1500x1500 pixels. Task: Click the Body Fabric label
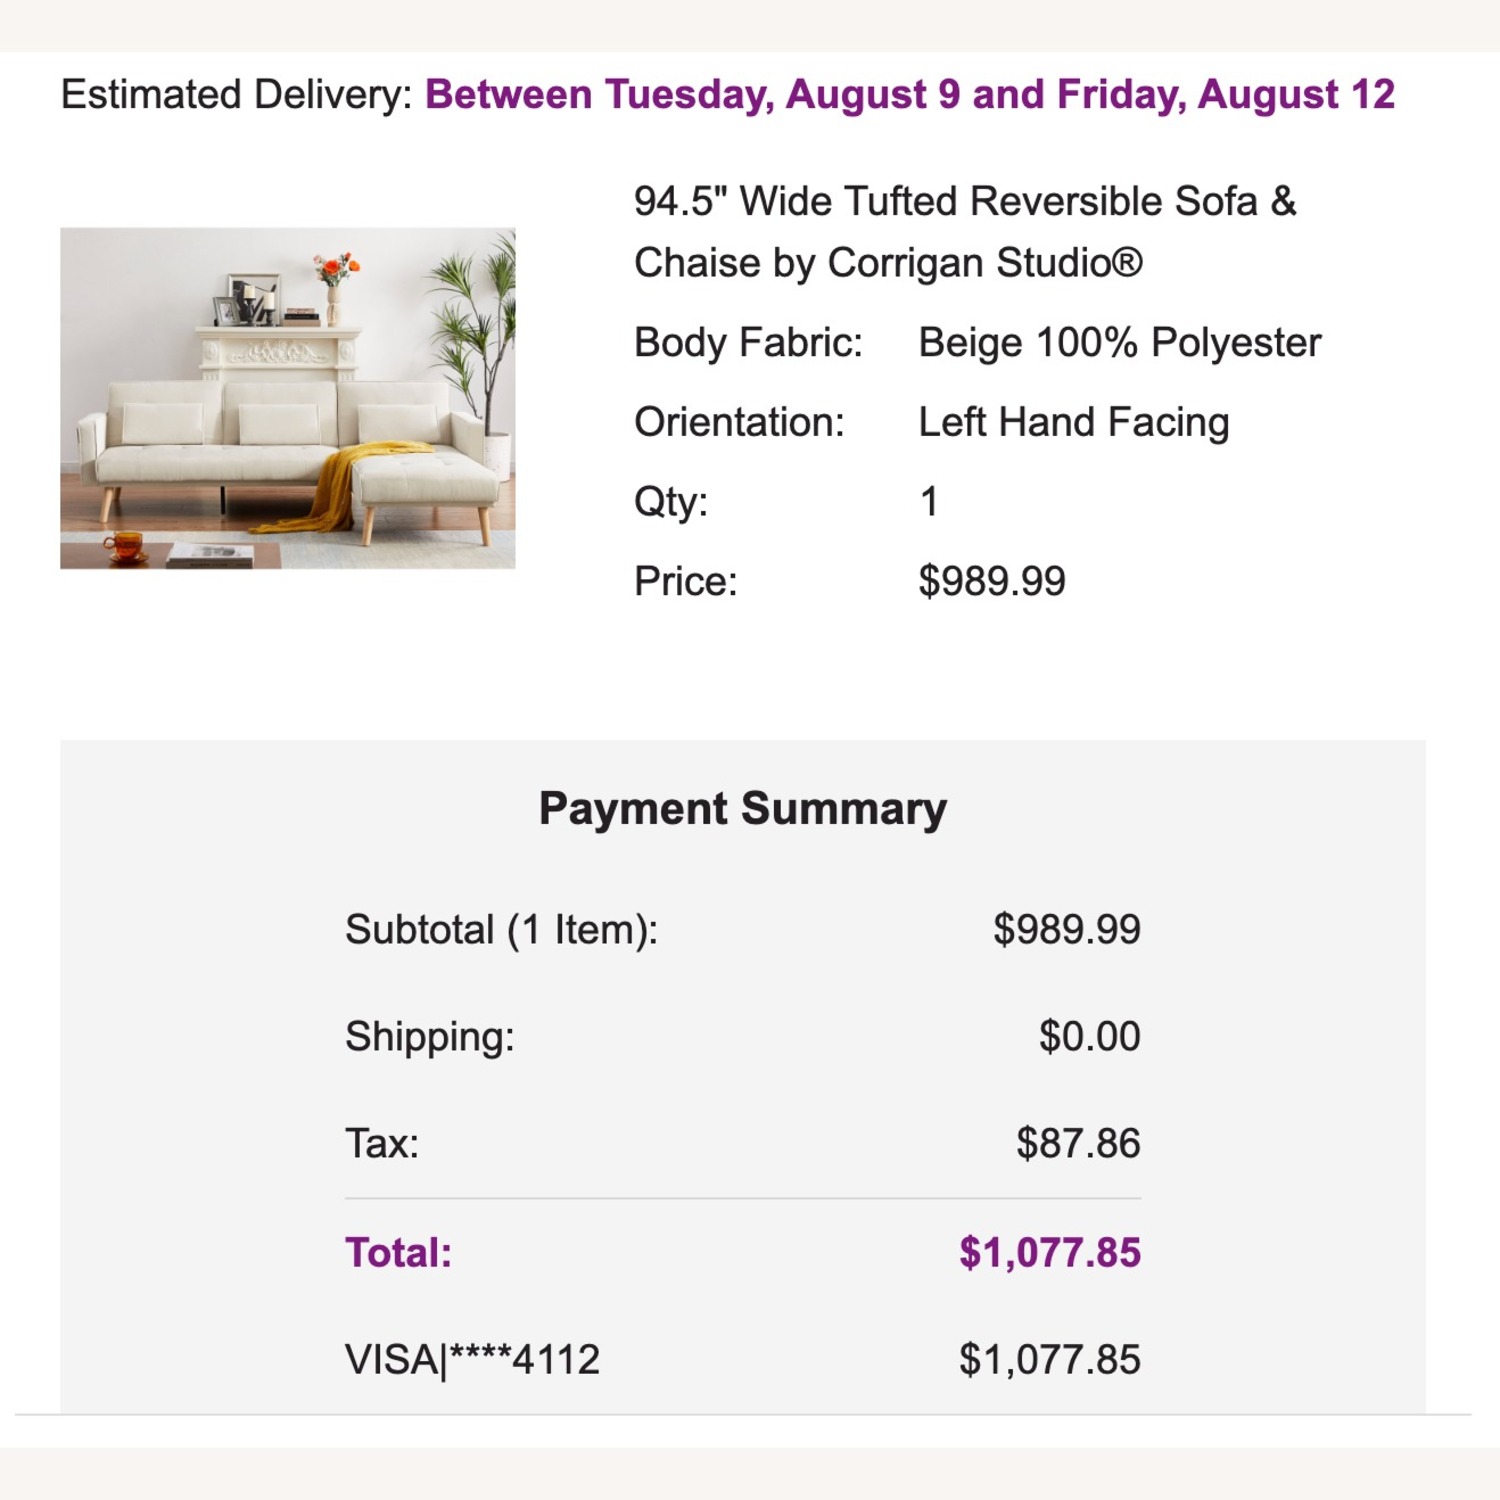748,343
